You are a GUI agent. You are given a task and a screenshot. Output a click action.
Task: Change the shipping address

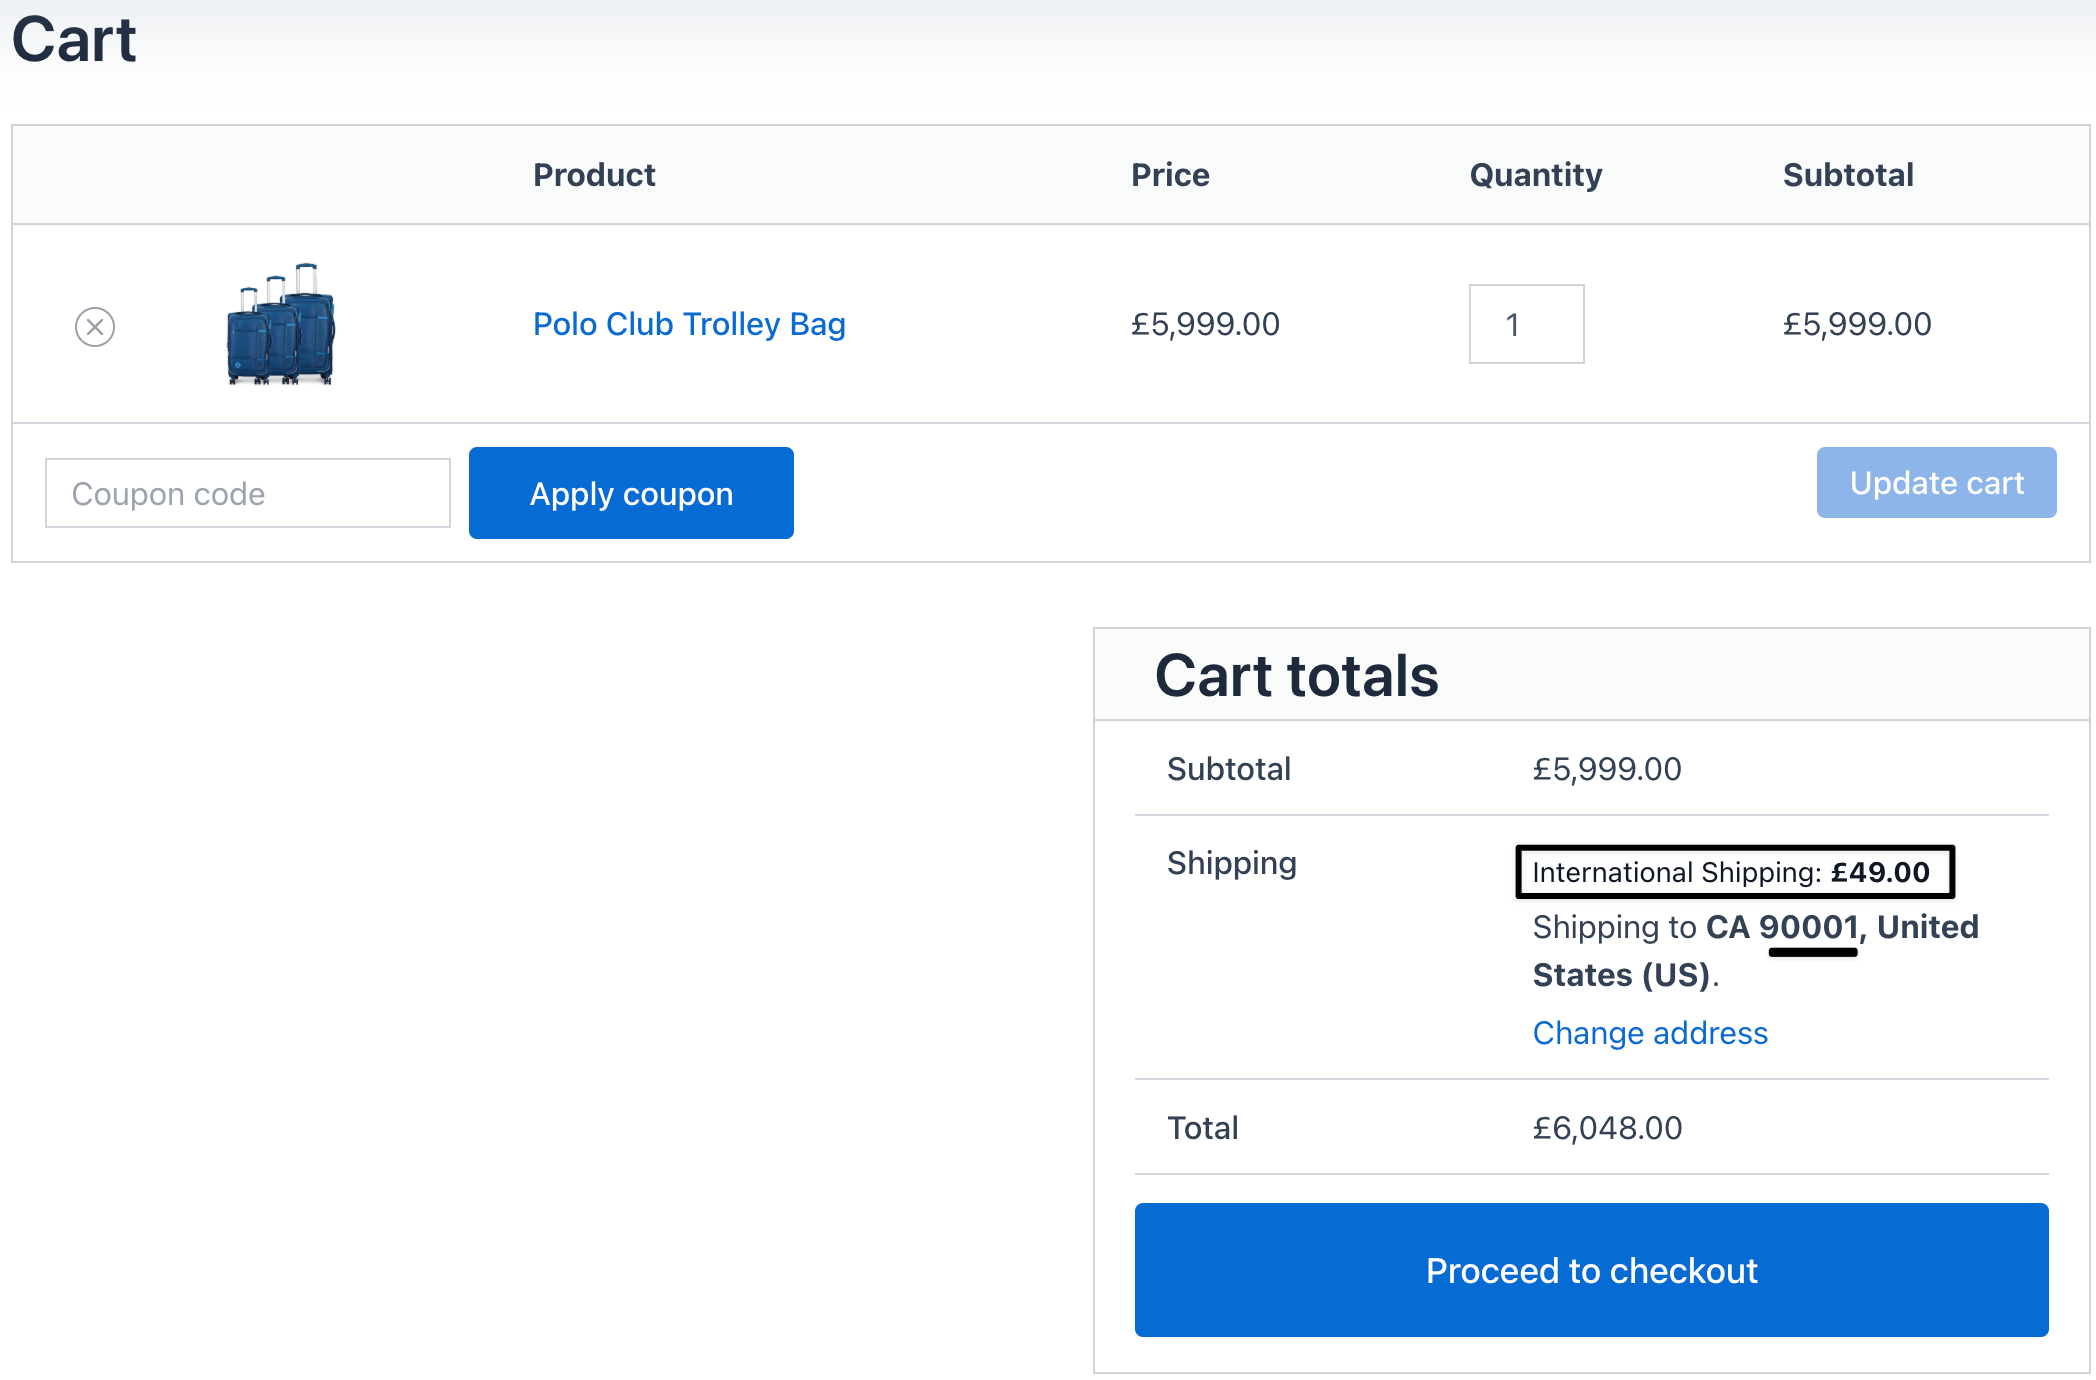point(1650,1033)
